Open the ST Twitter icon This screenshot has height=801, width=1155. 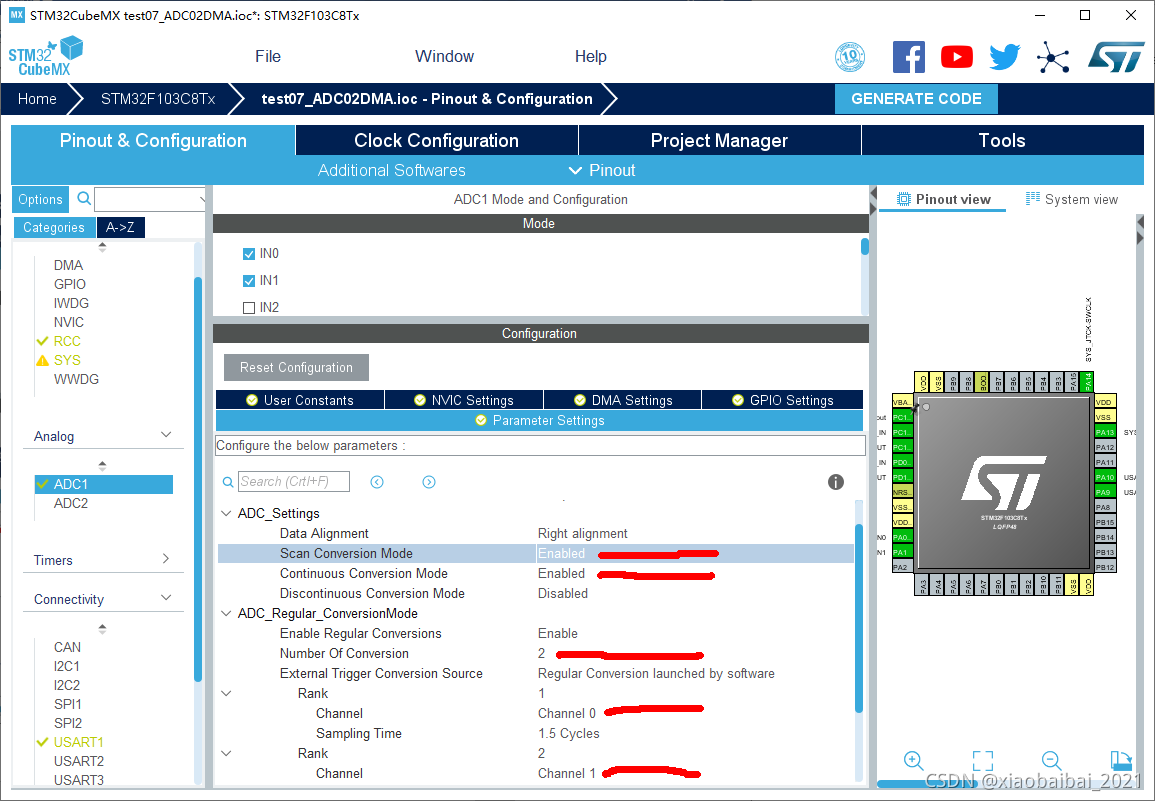[x=1005, y=57]
